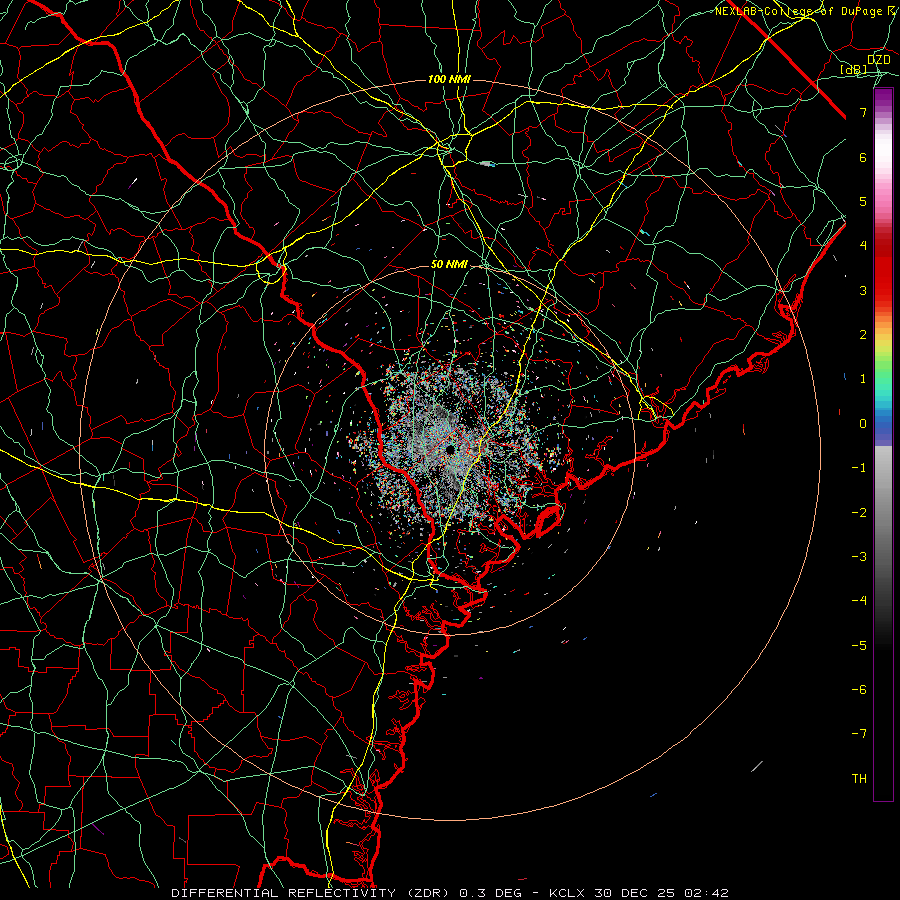
Task: Click the black radar site dot at center
Action: [450, 449]
